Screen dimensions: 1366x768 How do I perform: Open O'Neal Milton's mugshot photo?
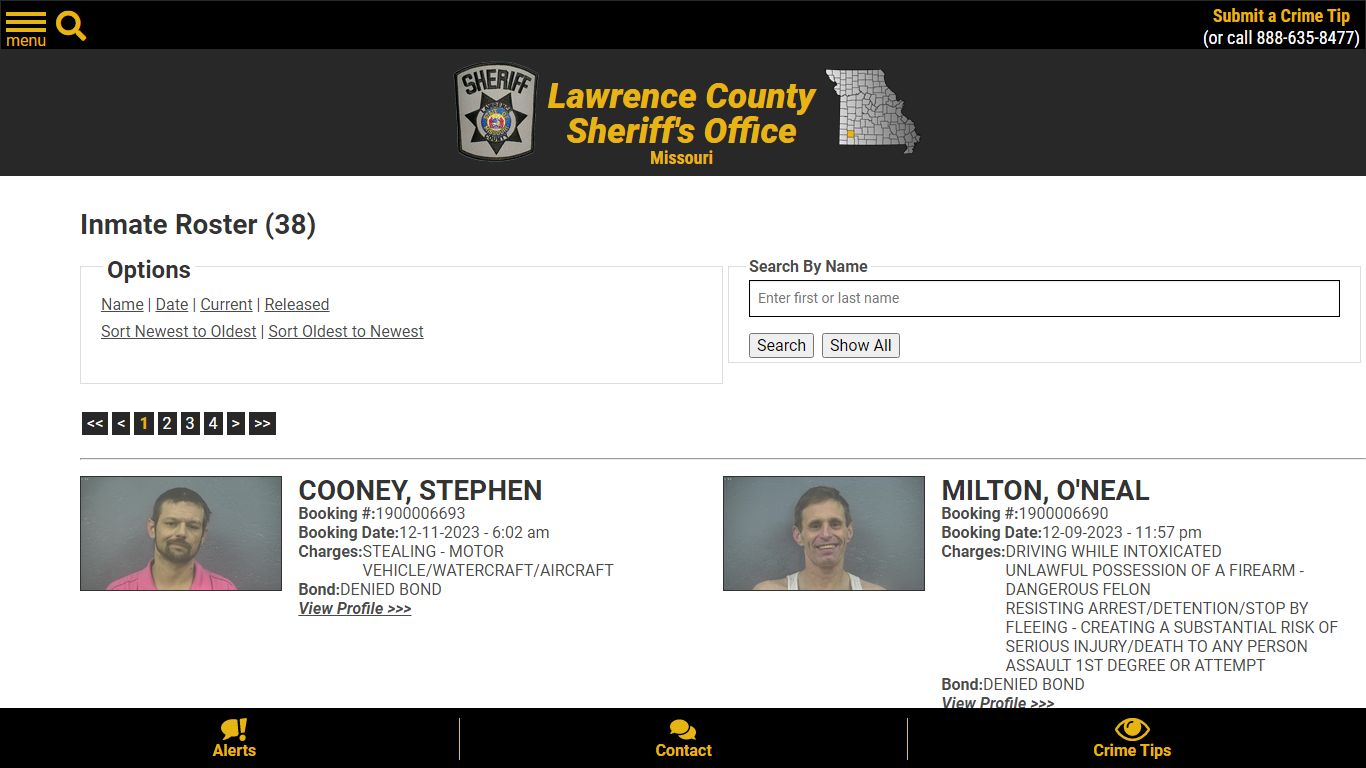pyautogui.click(x=824, y=533)
